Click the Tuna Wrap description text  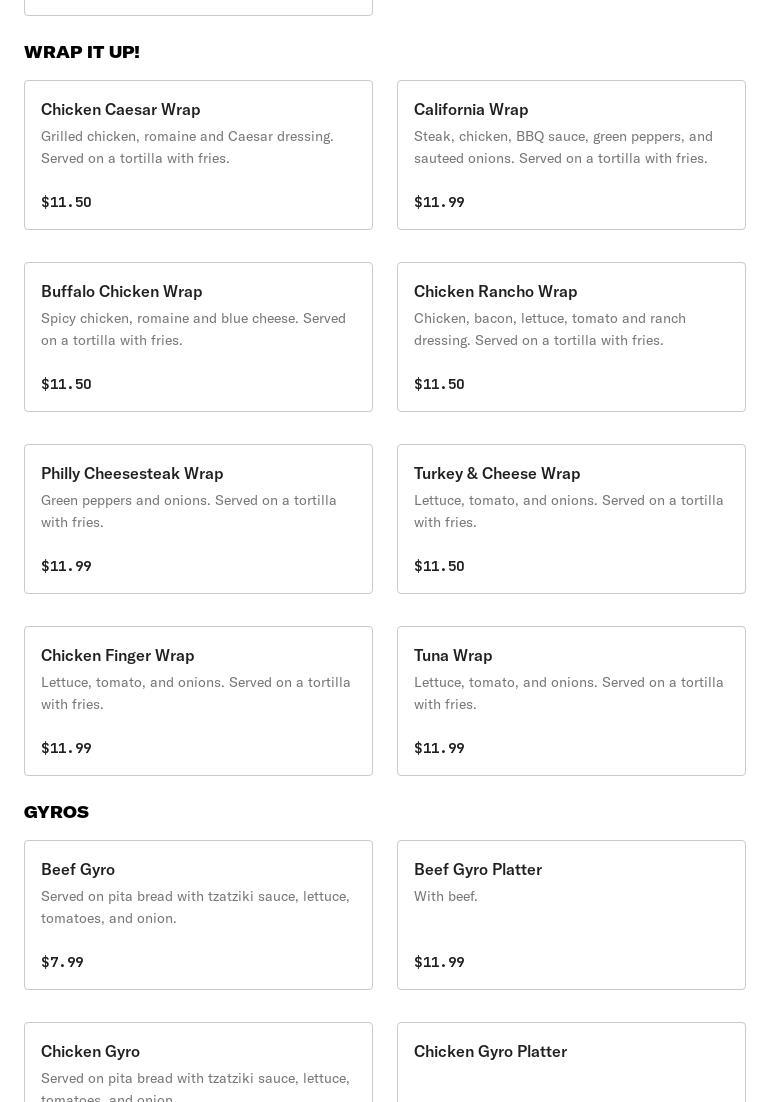click(x=568, y=693)
